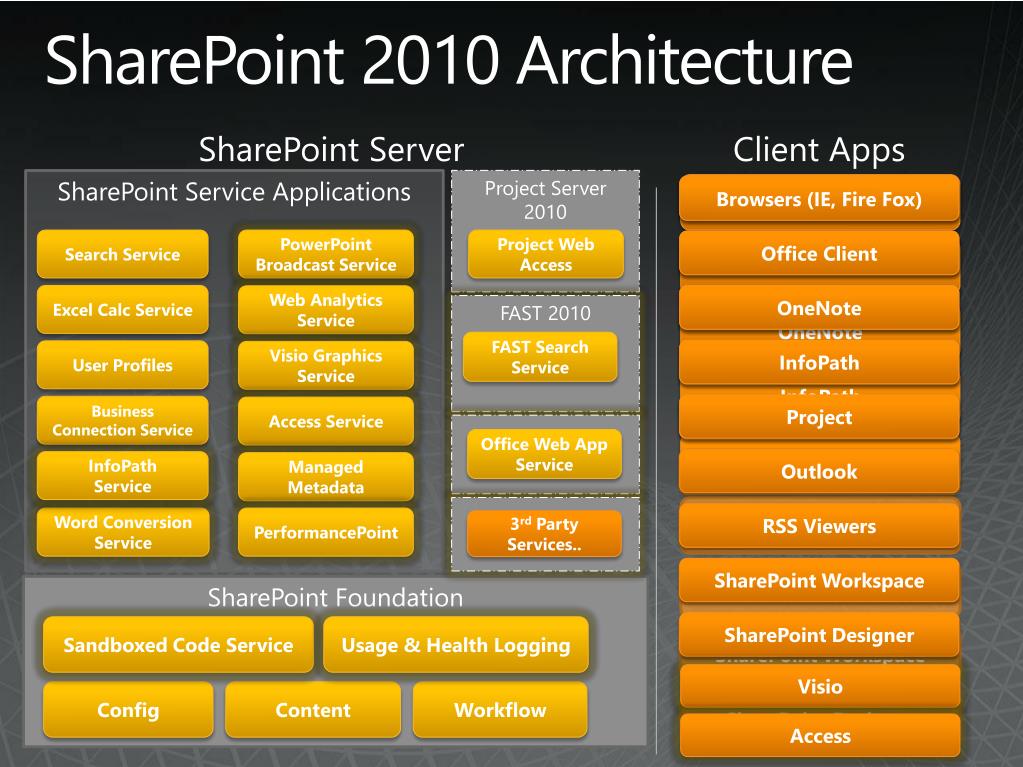Click the Visio Graphics Service box
The width and height of the screenshot is (1023, 767).
[326, 365]
